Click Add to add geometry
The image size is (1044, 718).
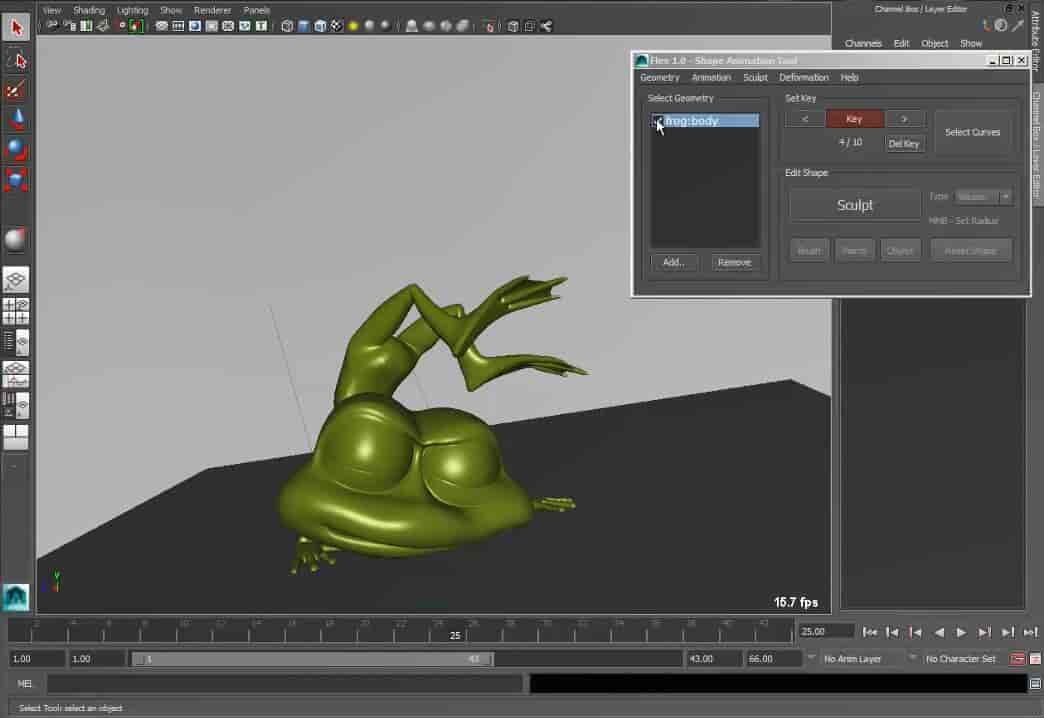(673, 262)
